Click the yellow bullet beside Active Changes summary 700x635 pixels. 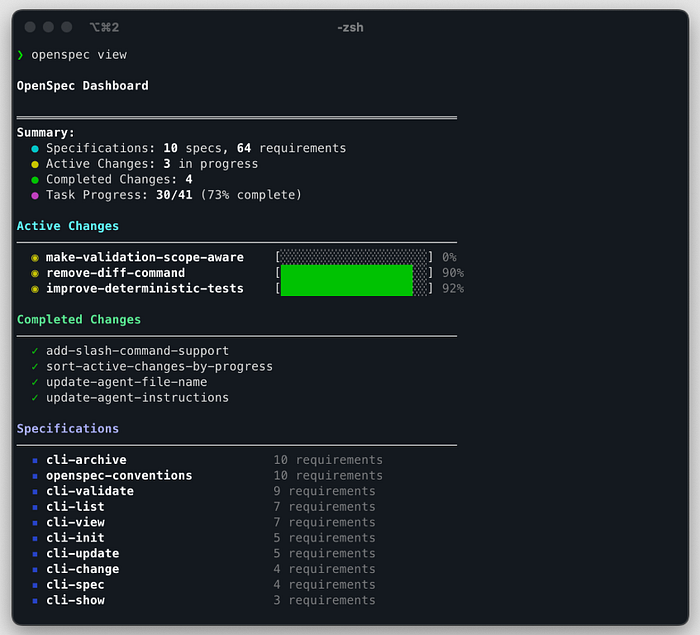click(x=35, y=164)
